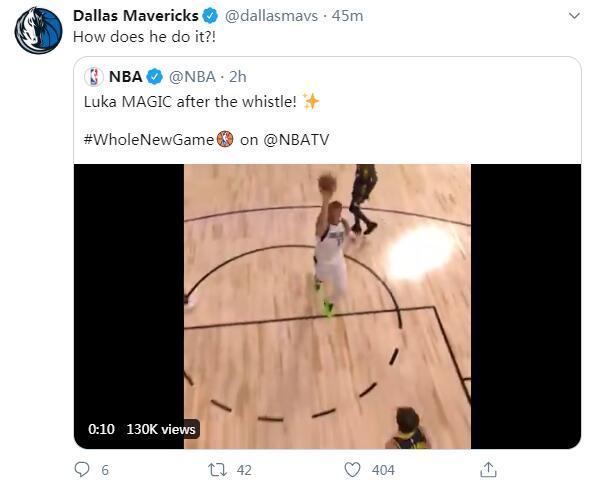Click the Dallas Mavericks verified badge
590x487 pixels.
click(210, 16)
